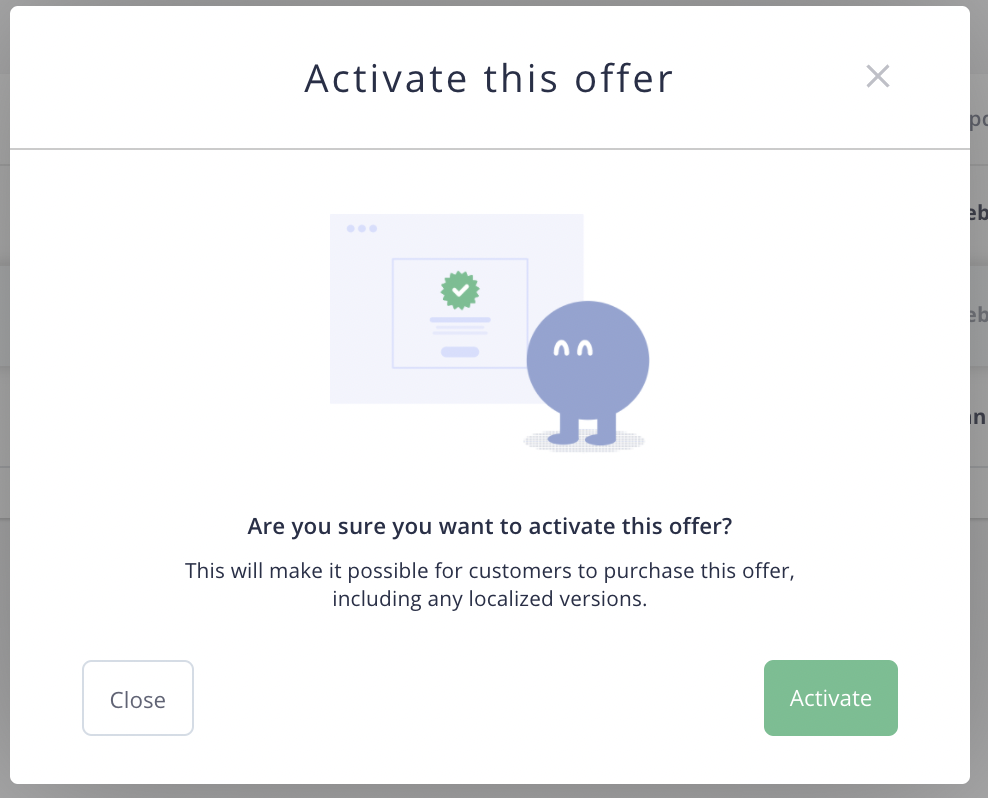Image resolution: width=988 pixels, height=798 pixels.
Task: Click the 'Are you sure' question heading
Action: 490,526
